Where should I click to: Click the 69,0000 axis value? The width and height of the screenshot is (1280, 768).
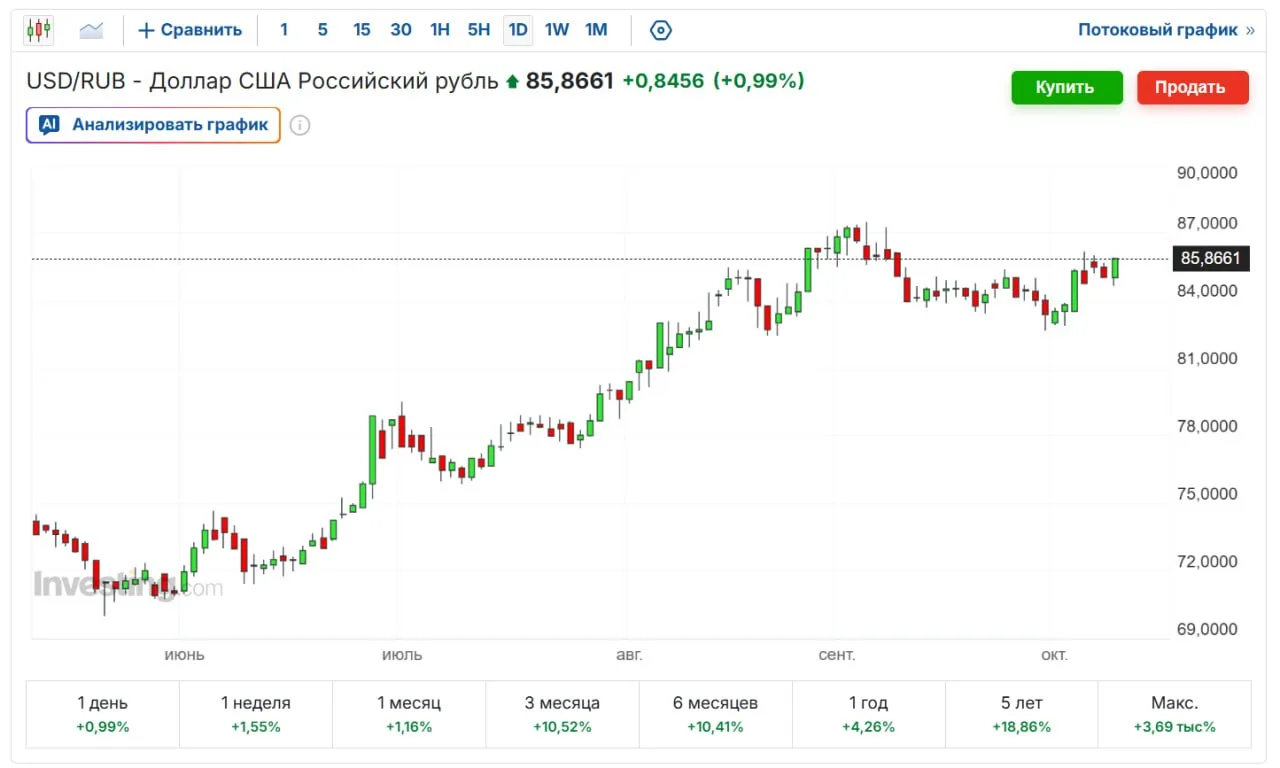pyautogui.click(x=1207, y=629)
